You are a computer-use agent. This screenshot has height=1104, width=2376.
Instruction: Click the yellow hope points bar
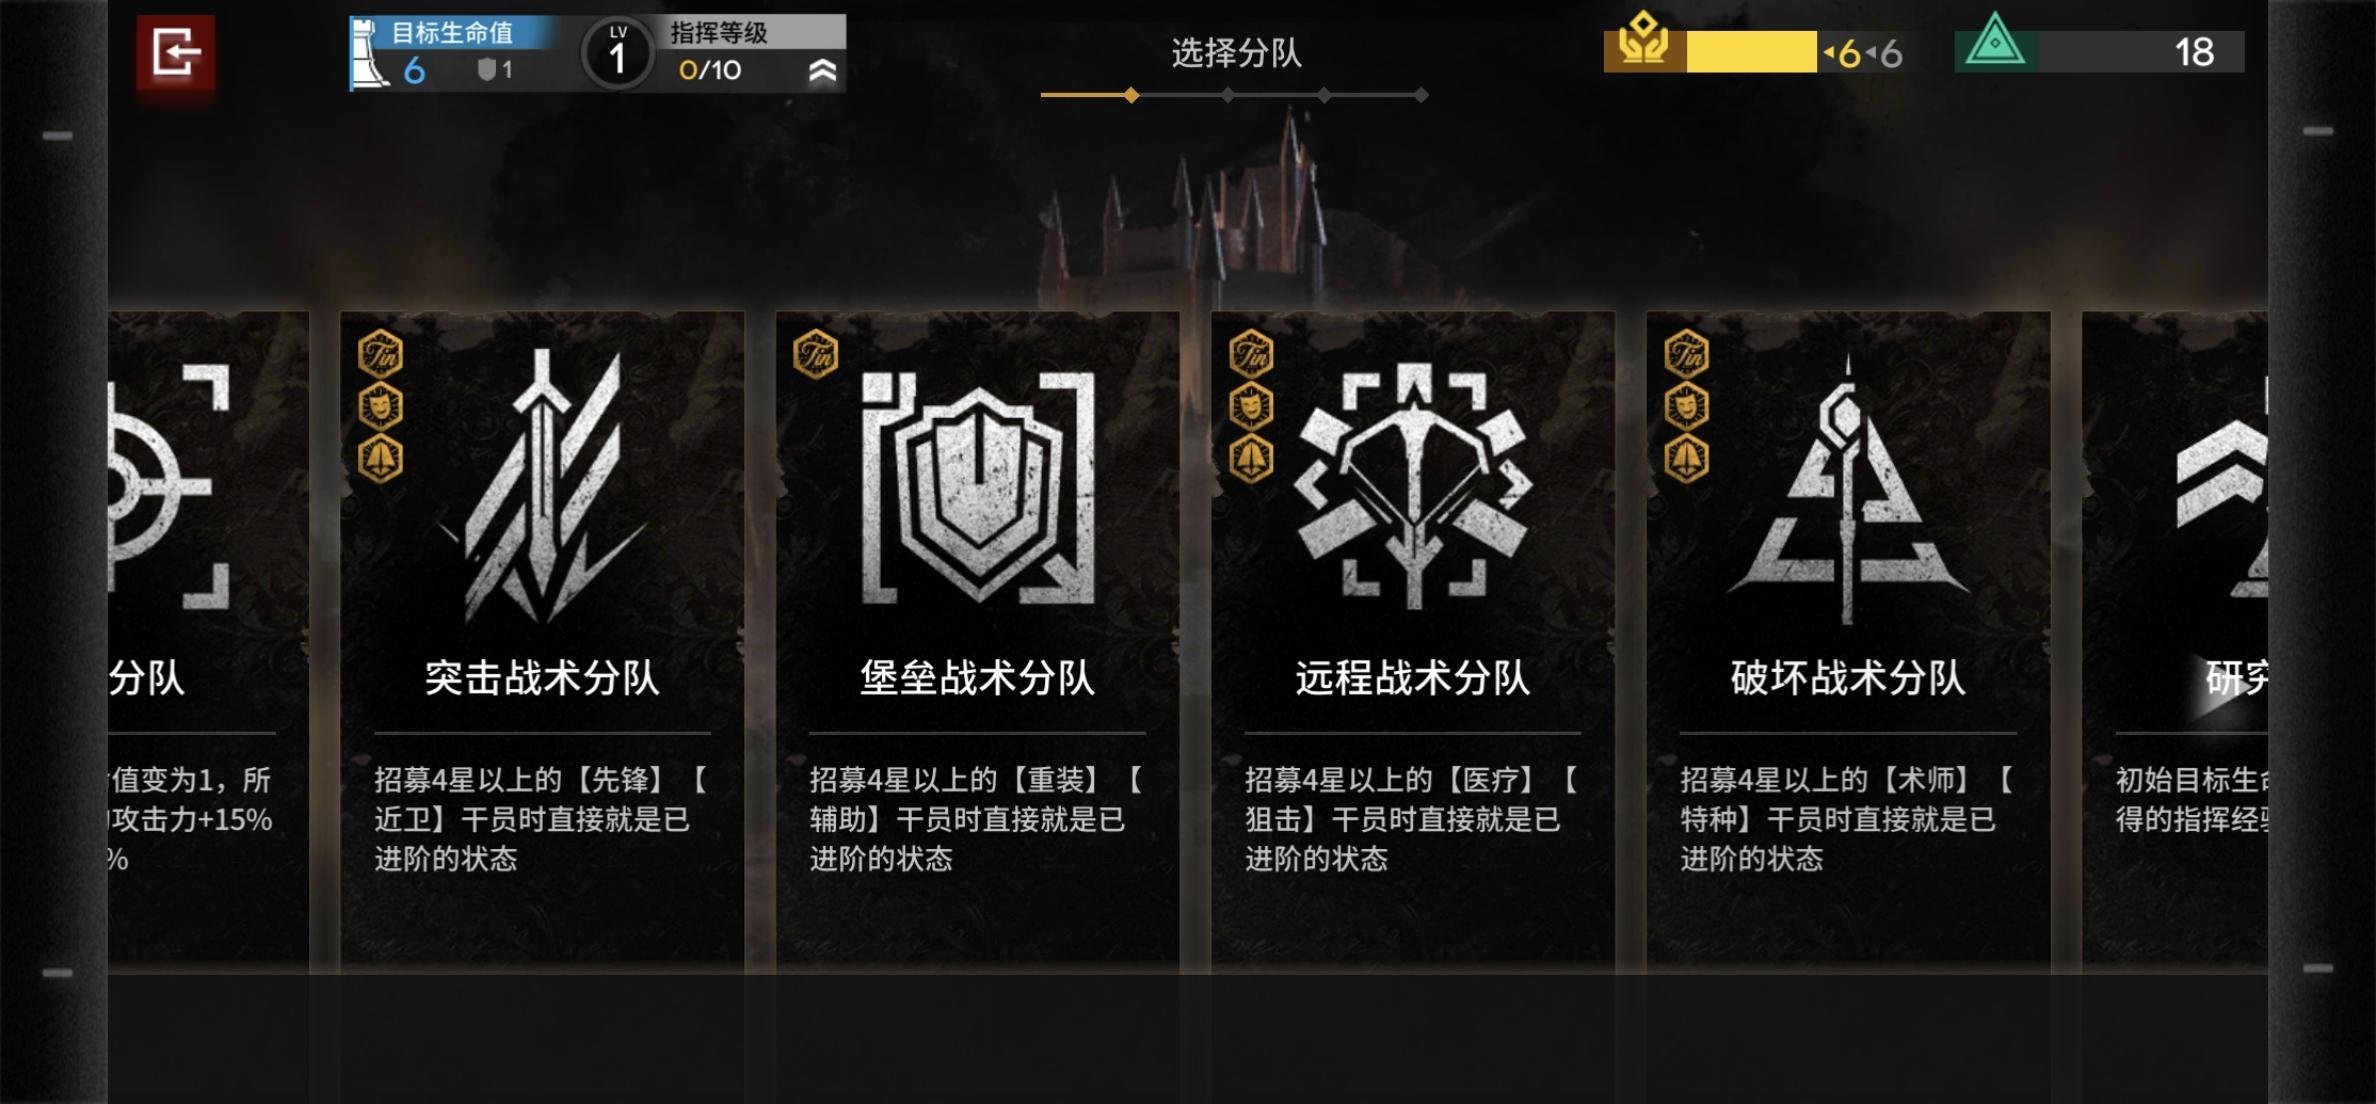(x=1751, y=52)
